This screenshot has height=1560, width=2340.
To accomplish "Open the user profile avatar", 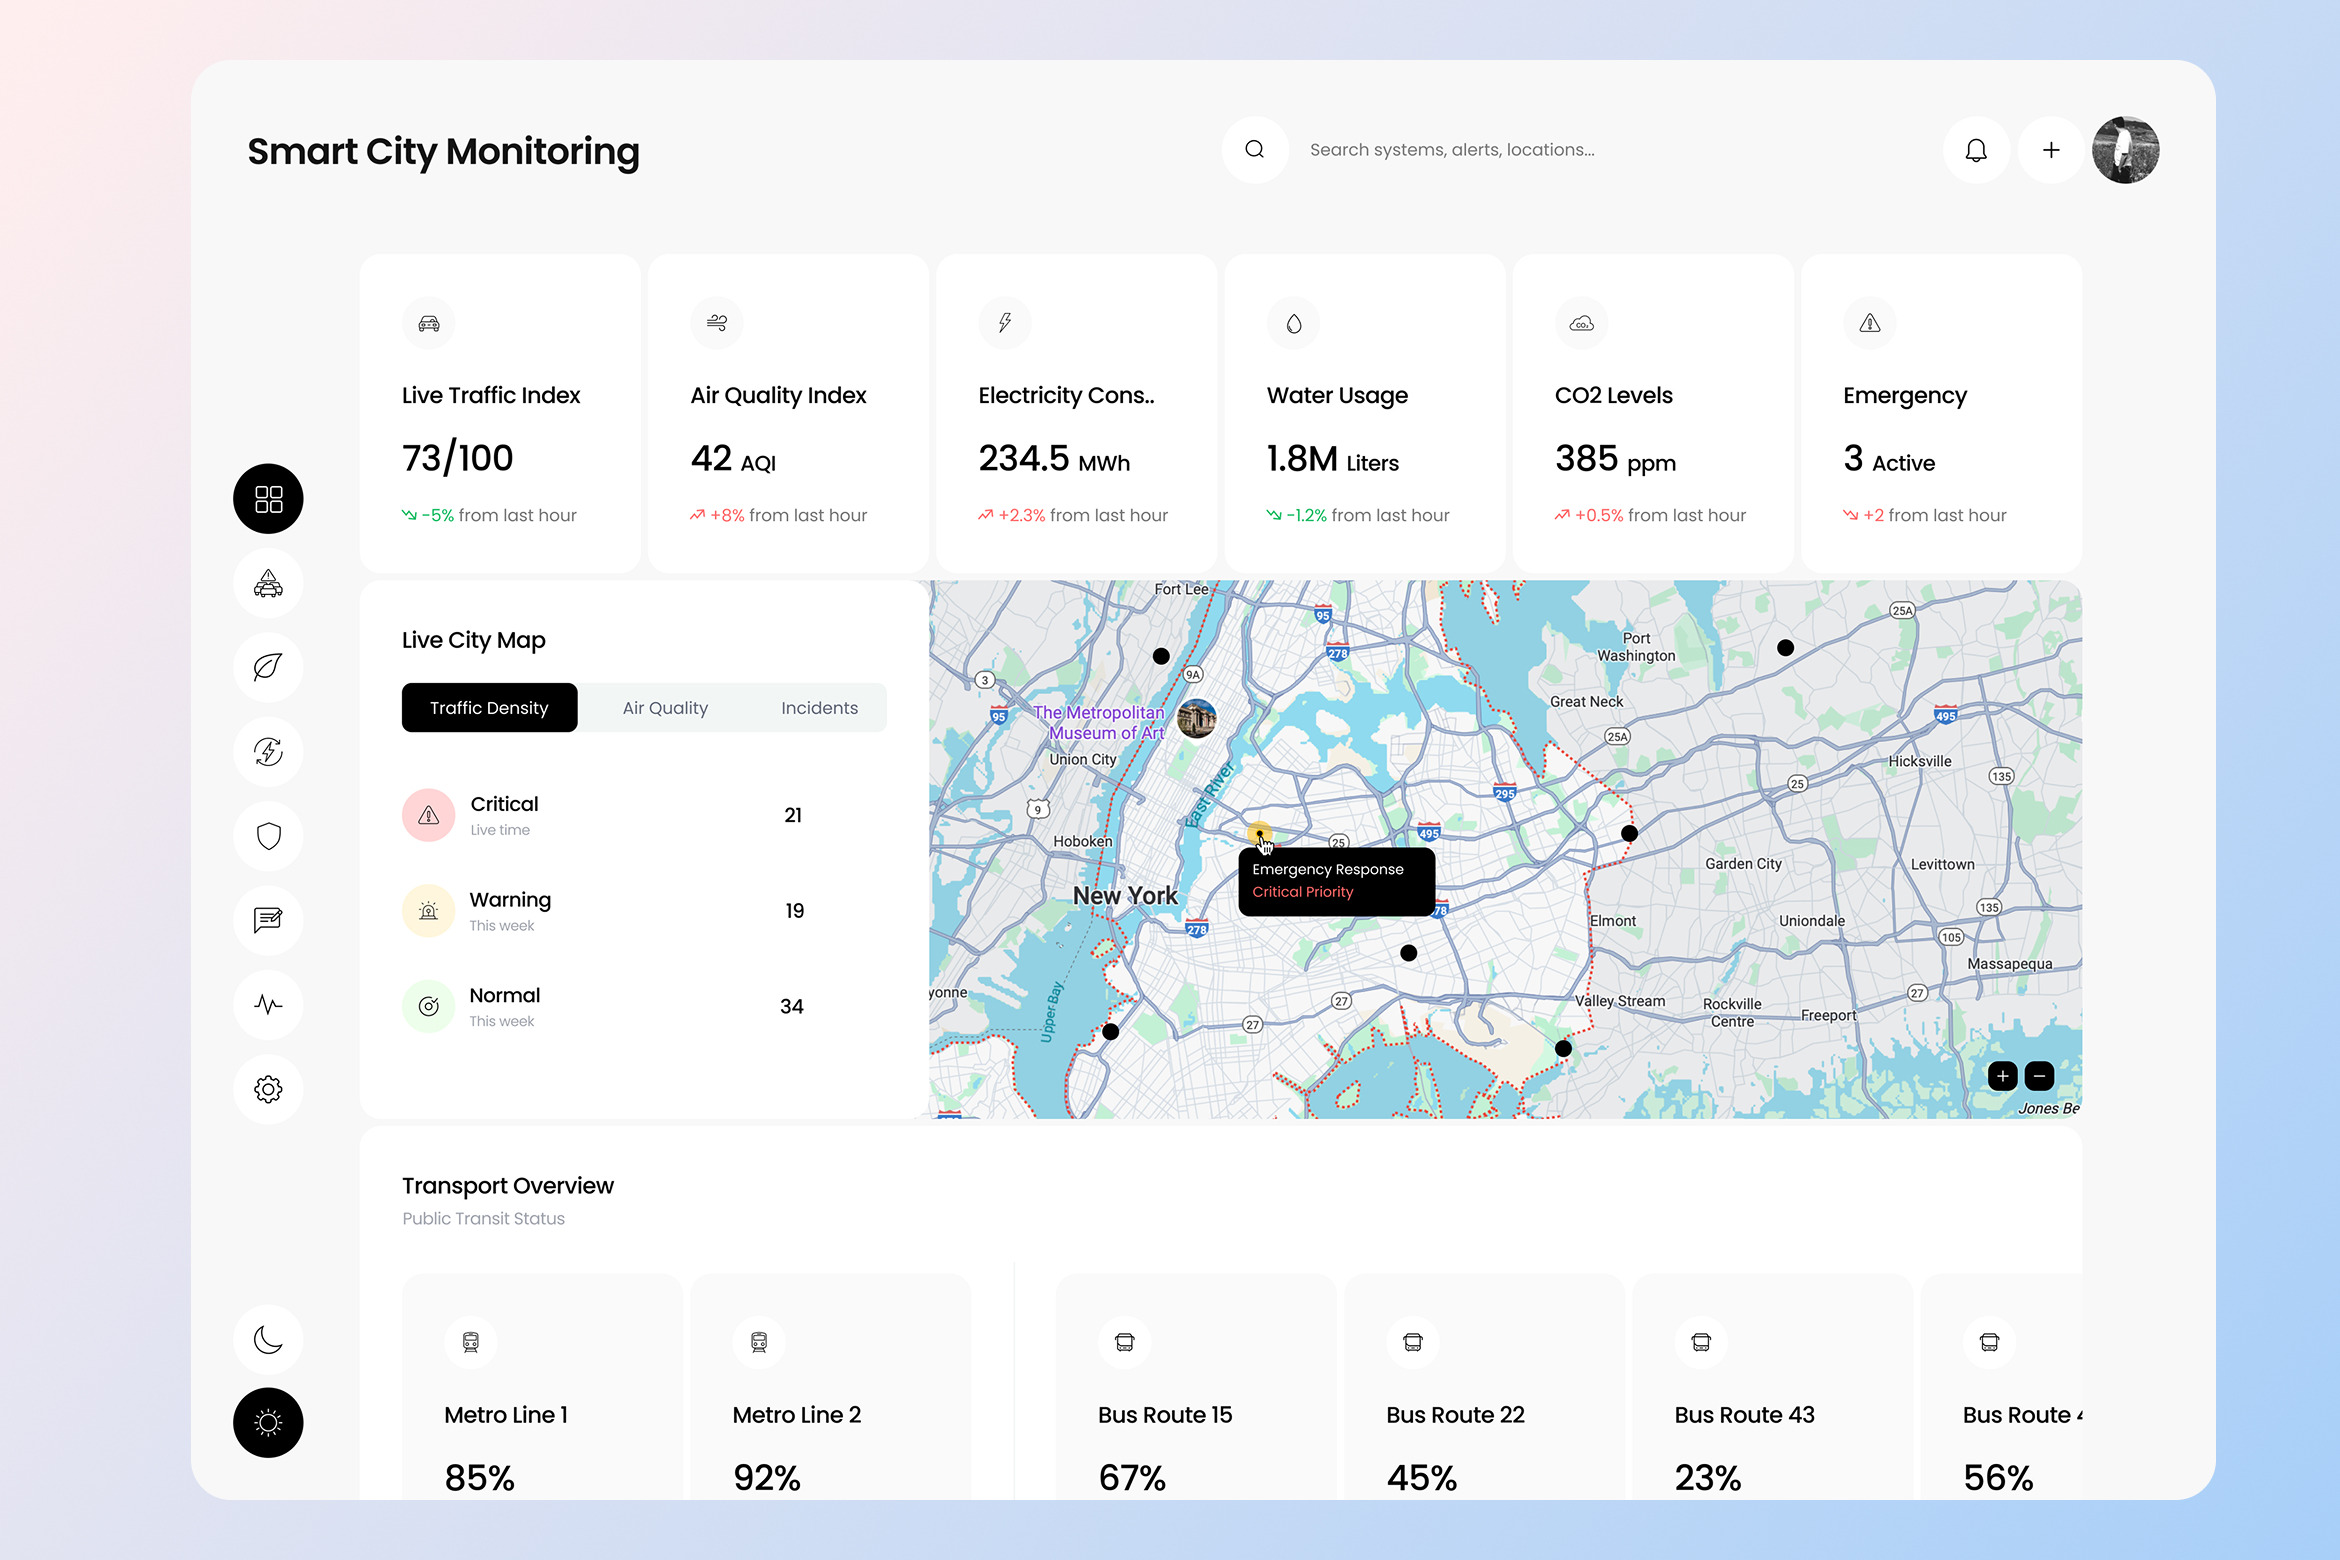I will [2126, 150].
